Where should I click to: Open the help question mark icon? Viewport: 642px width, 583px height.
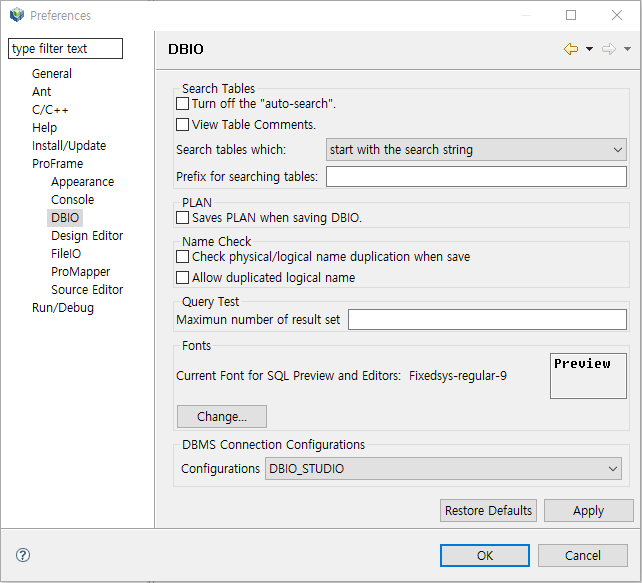[x=23, y=555]
